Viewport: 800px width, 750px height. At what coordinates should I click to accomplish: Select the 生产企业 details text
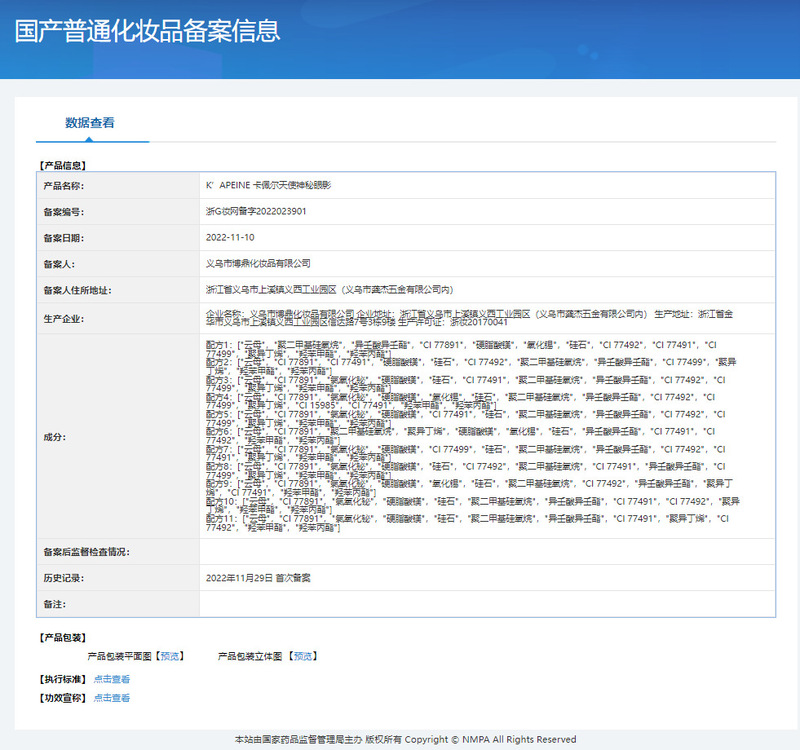pos(469,318)
